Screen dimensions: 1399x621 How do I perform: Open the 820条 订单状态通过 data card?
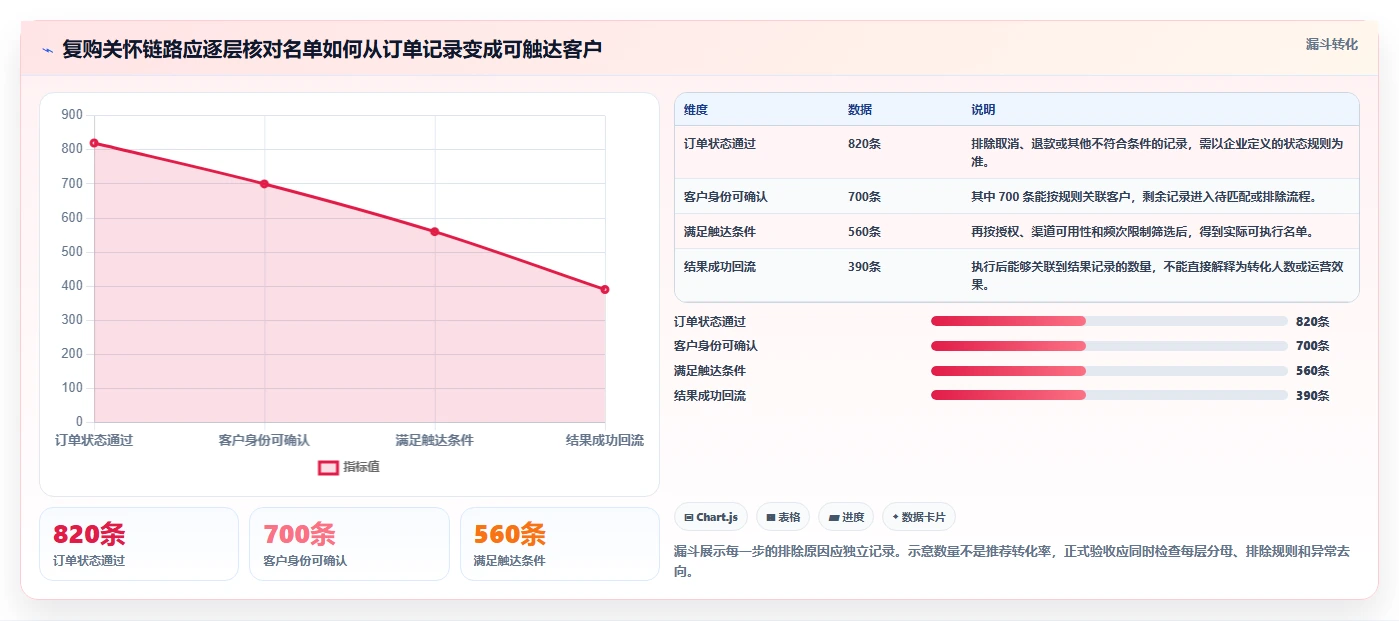point(139,544)
